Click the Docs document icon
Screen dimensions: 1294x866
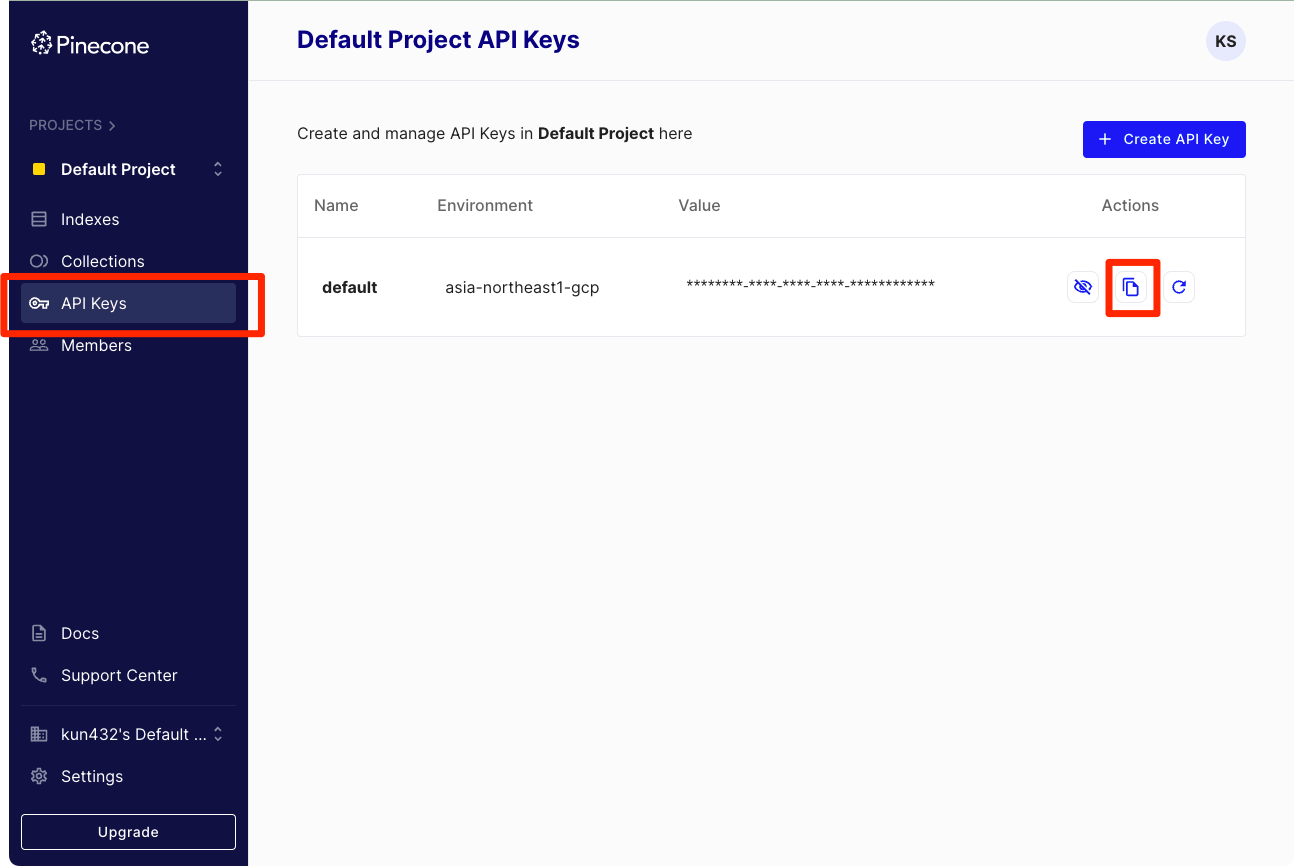[39, 633]
